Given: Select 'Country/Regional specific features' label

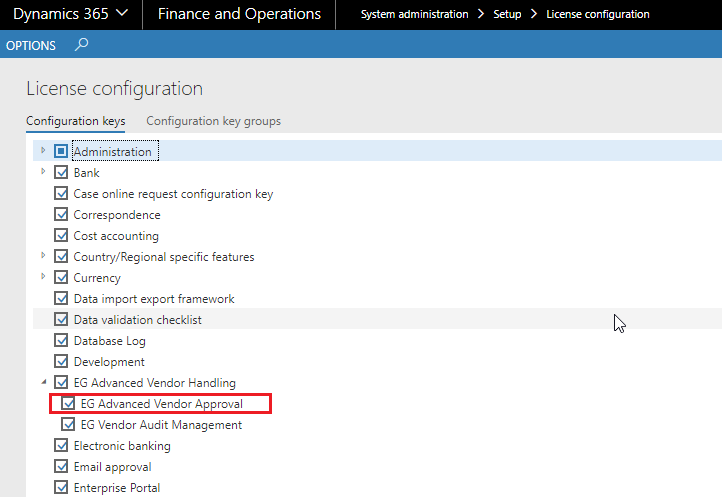Looking at the screenshot, I should 164,257.
